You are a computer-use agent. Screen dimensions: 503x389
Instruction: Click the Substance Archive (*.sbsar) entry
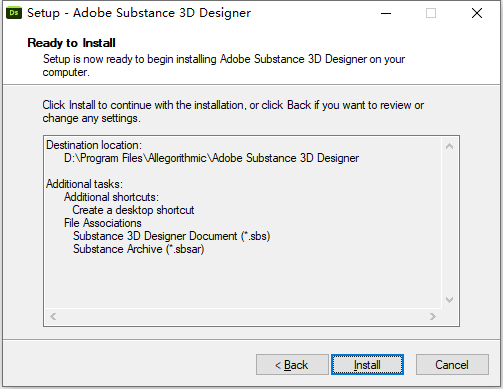pos(138,249)
